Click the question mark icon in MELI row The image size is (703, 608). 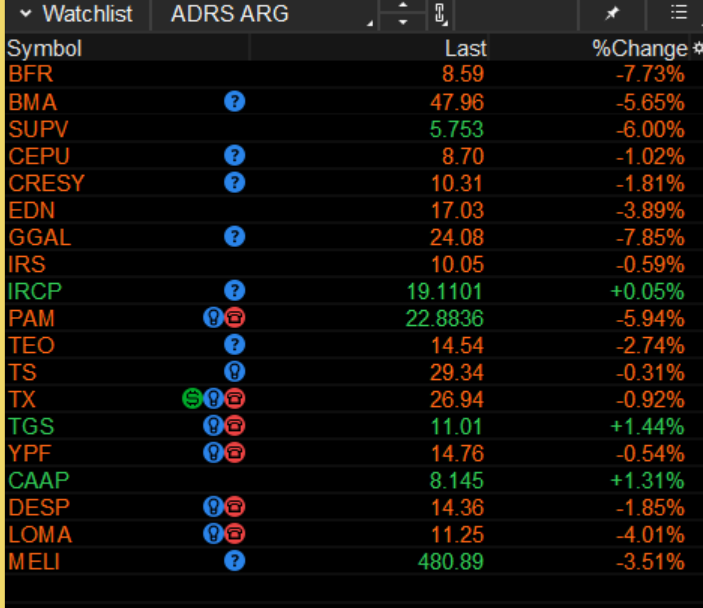234,561
